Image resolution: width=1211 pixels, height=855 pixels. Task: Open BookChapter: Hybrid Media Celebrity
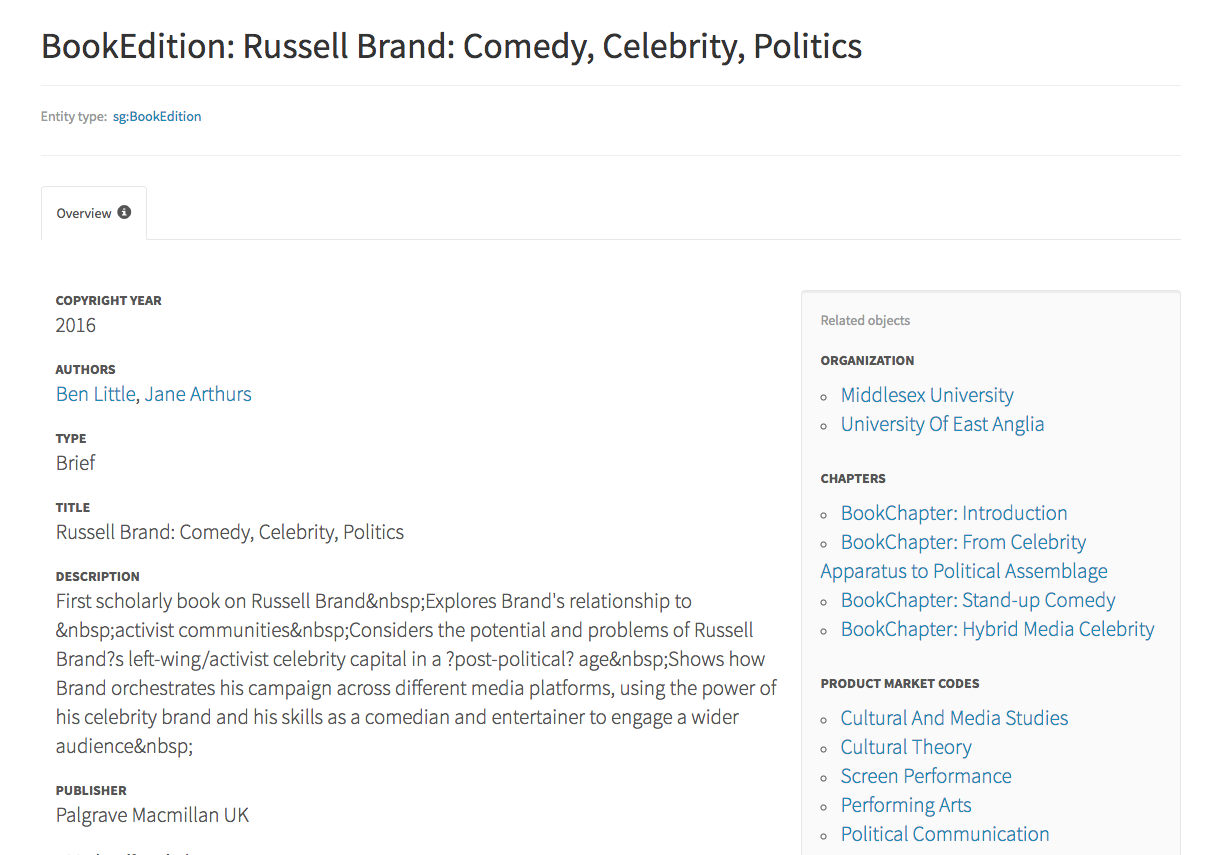pos(997,629)
